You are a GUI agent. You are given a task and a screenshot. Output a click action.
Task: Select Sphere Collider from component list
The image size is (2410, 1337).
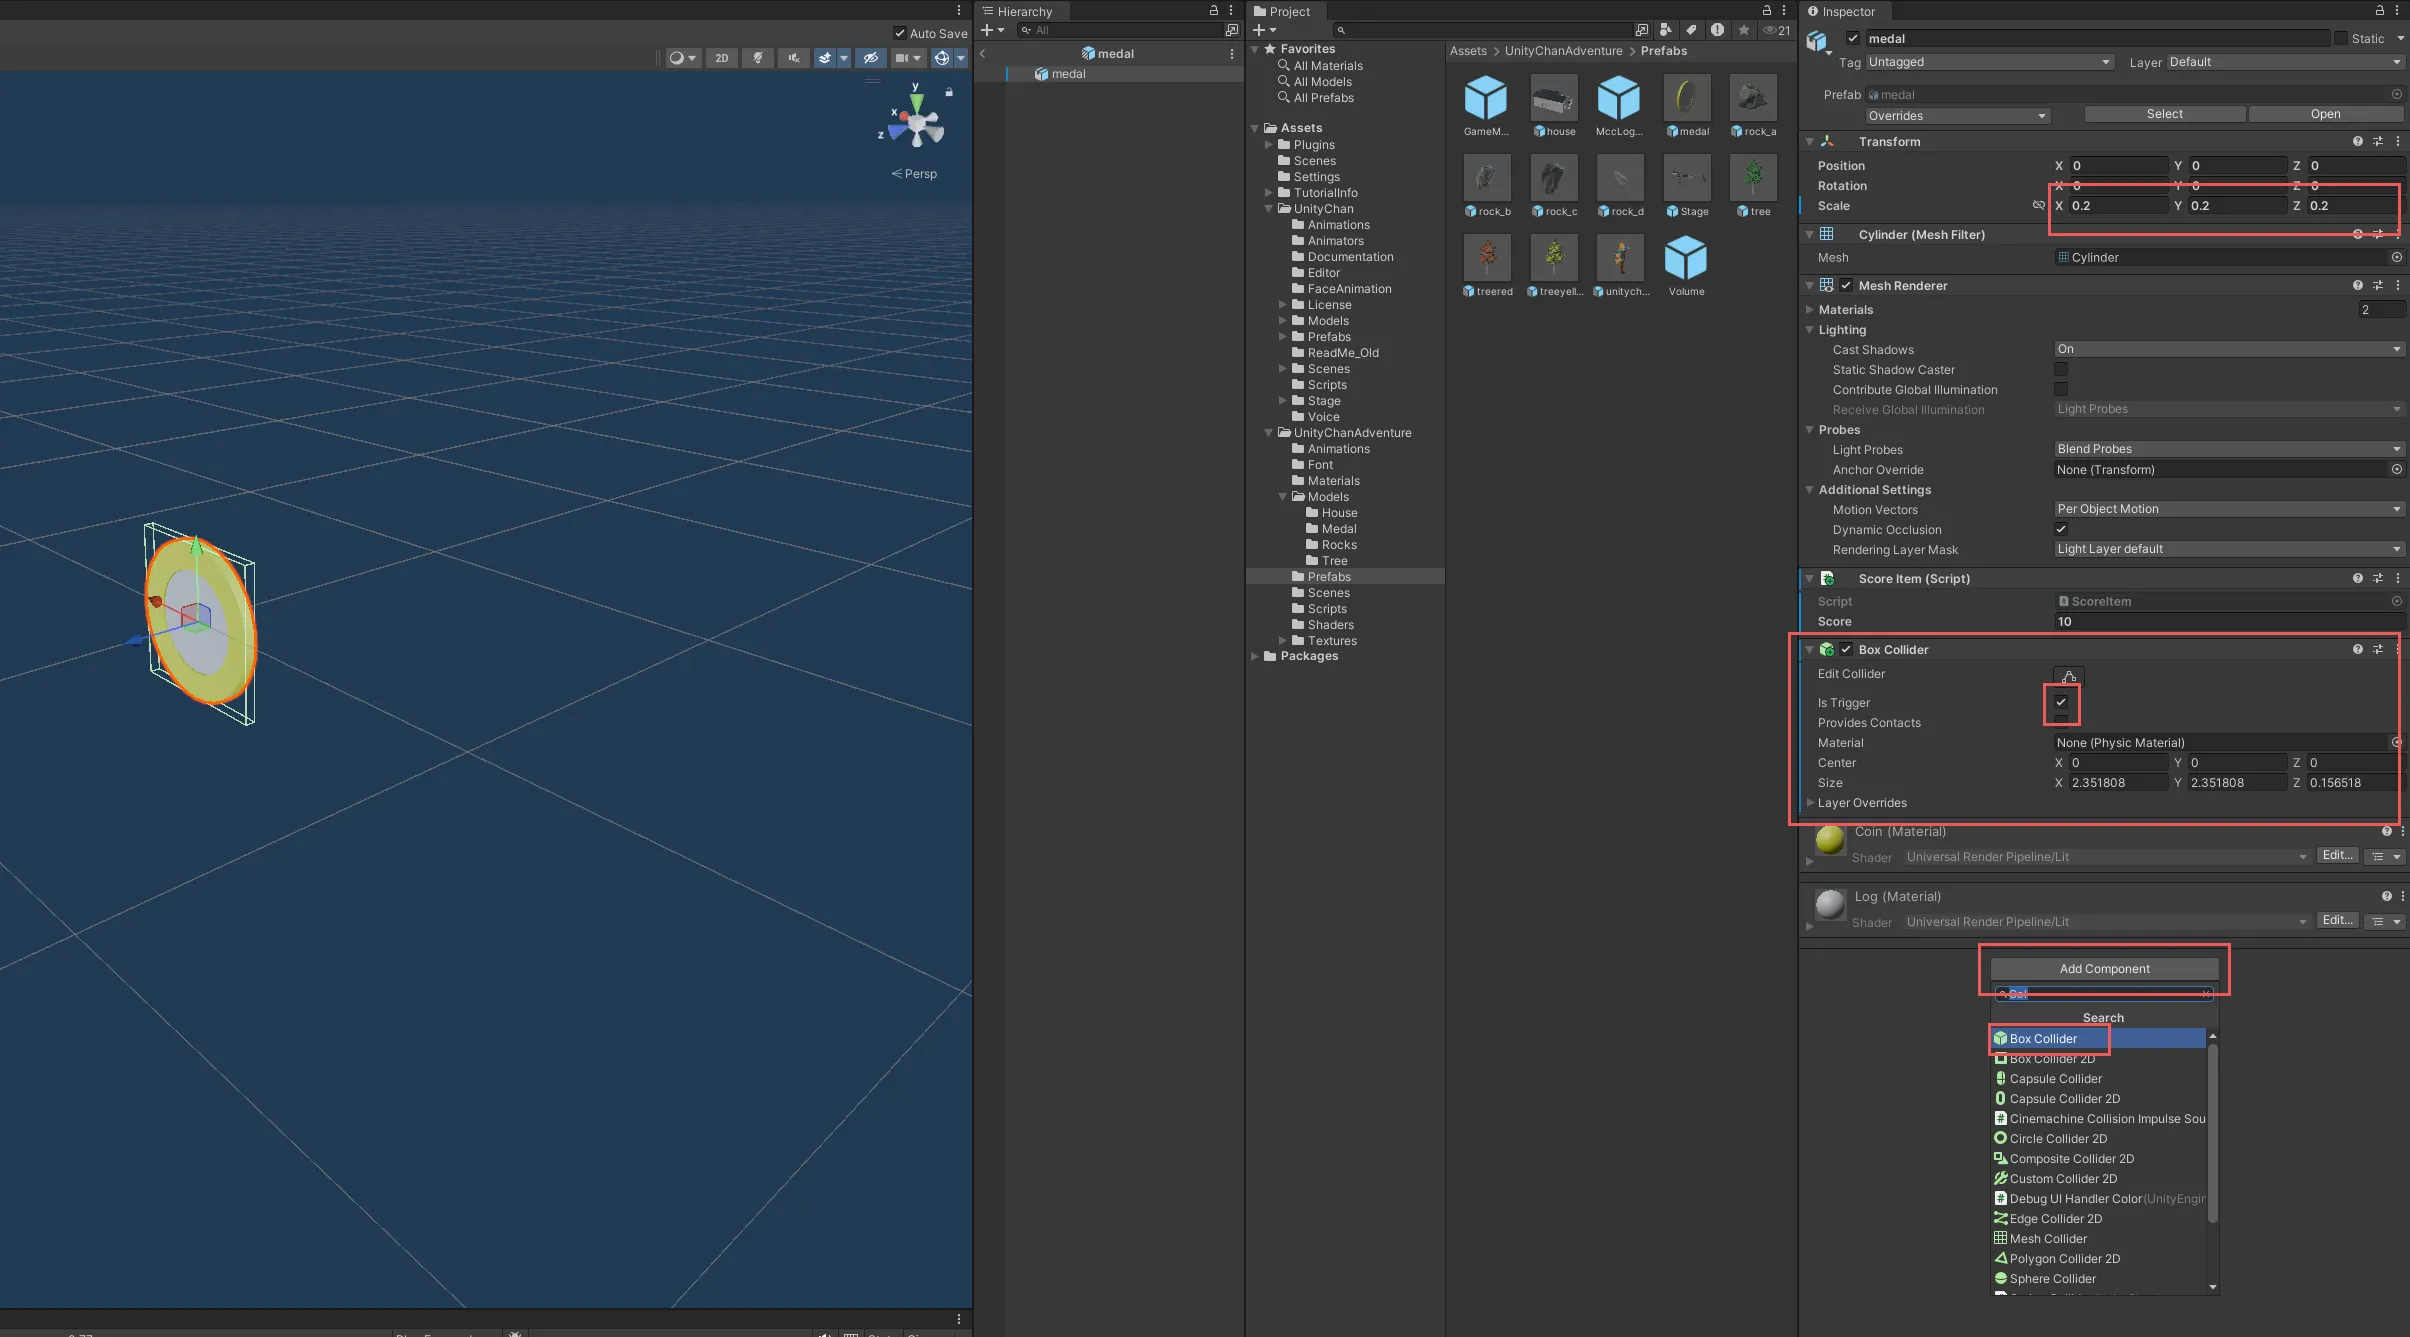coord(2052,1279)
